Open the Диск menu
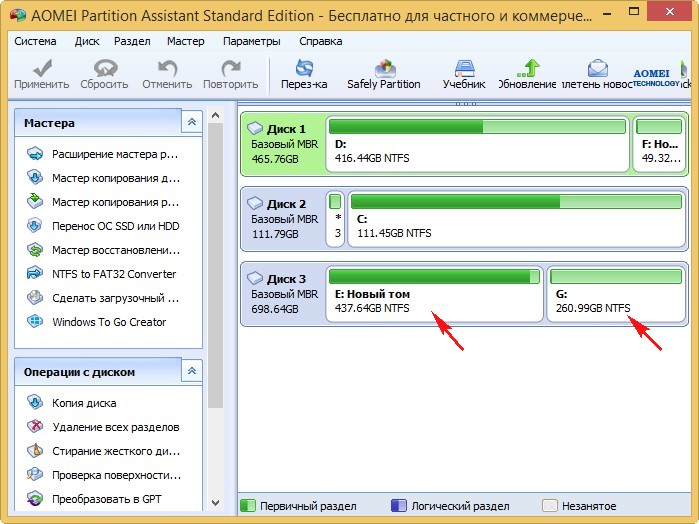This screenshot has width=699, height=524. 87,41
